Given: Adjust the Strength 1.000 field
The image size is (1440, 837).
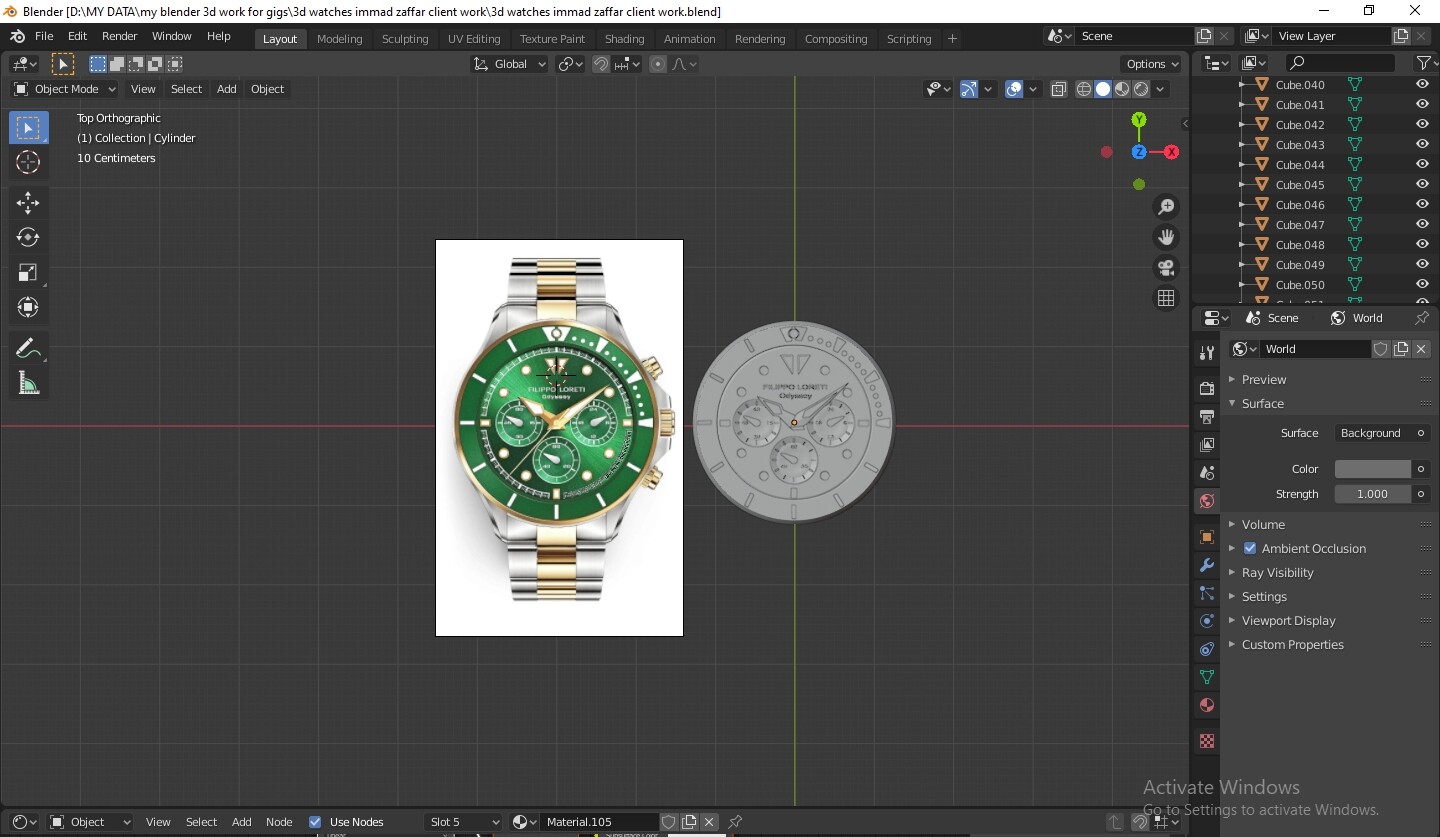Looking at the screenshot, I should [1372, 494].
